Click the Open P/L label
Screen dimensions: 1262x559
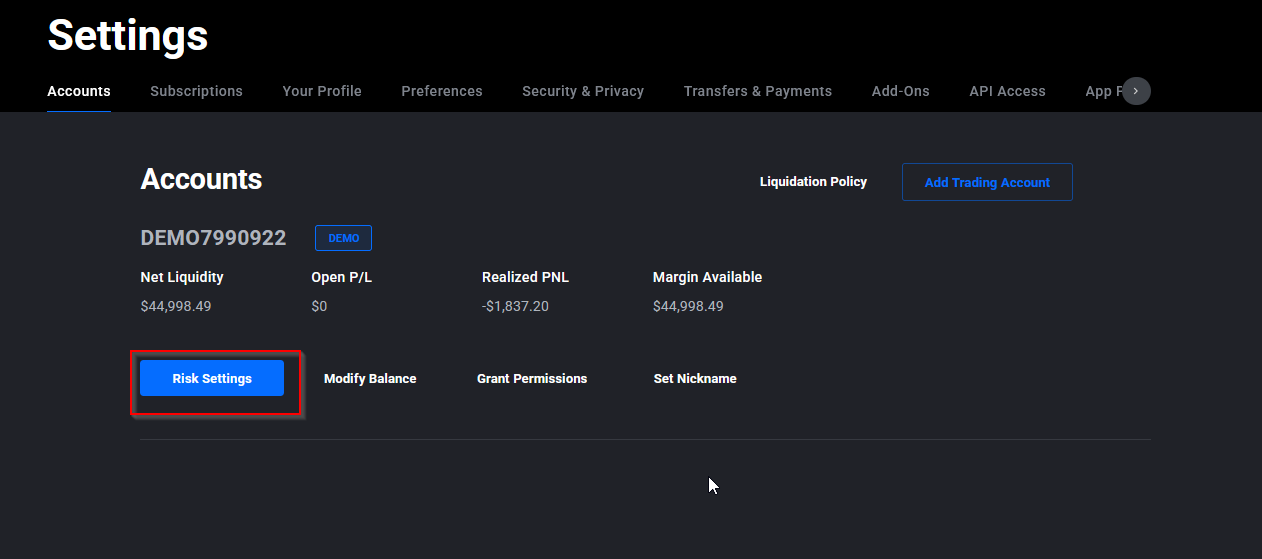pyautogui.click(x=341, y=277)
